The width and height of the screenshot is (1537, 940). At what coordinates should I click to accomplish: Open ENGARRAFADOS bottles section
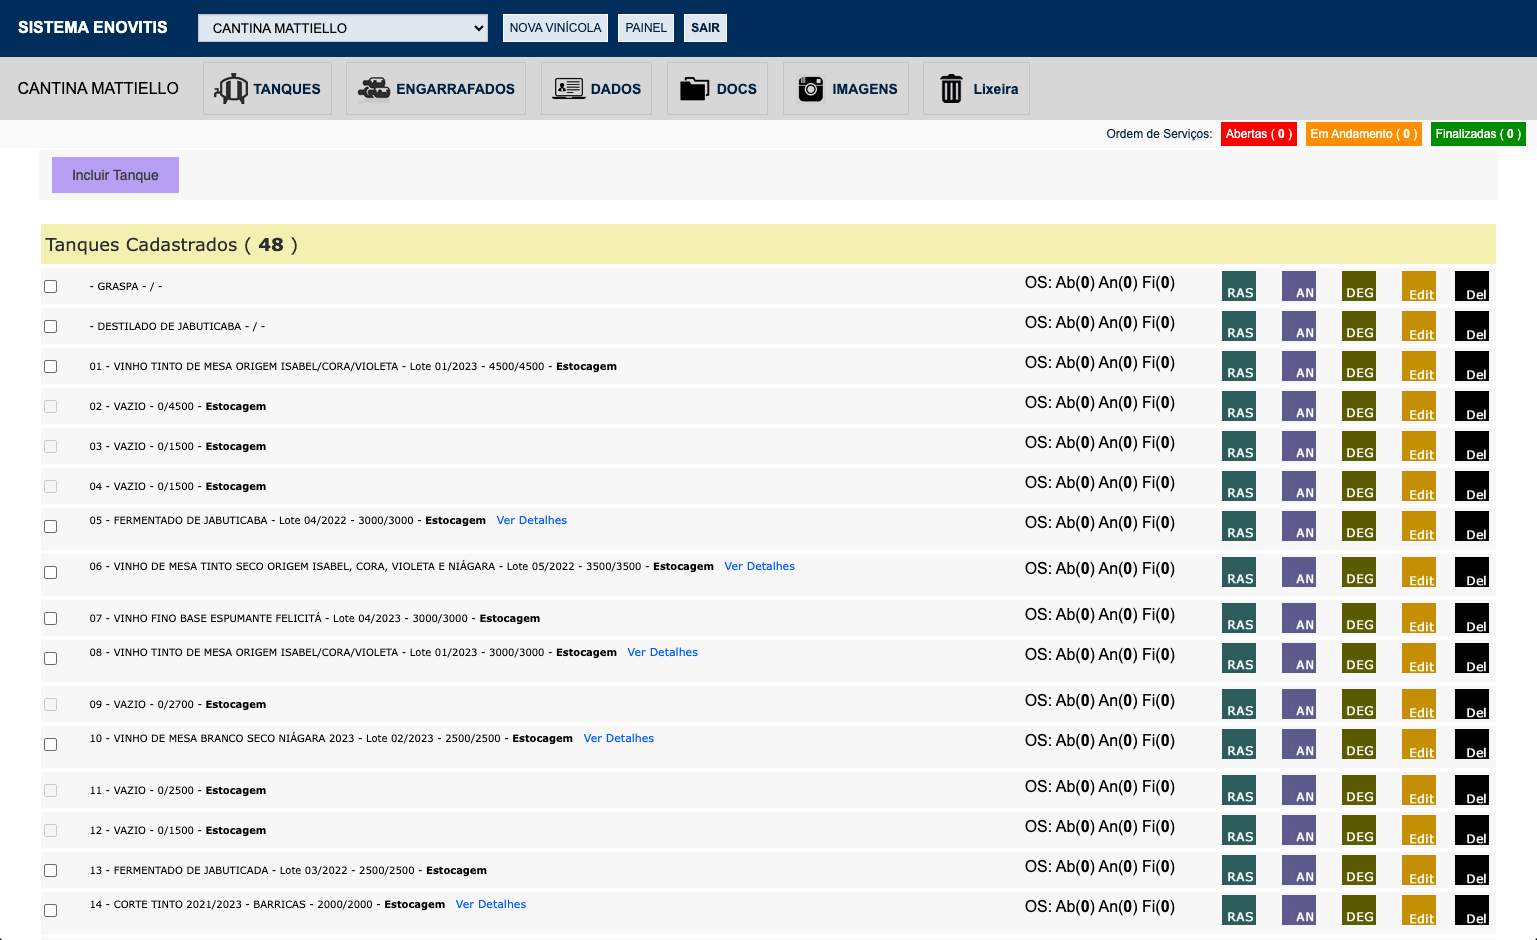coord(436,89)
